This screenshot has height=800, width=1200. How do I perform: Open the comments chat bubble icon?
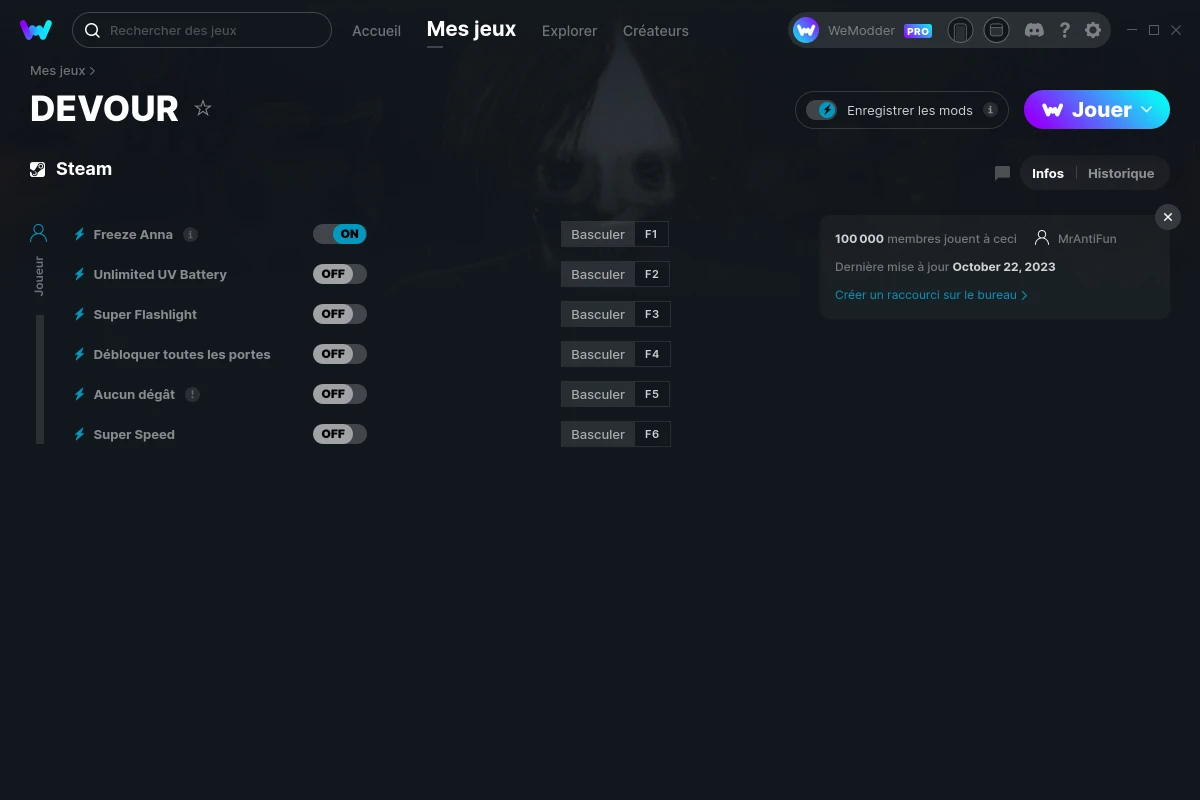tap(1002, 173)
